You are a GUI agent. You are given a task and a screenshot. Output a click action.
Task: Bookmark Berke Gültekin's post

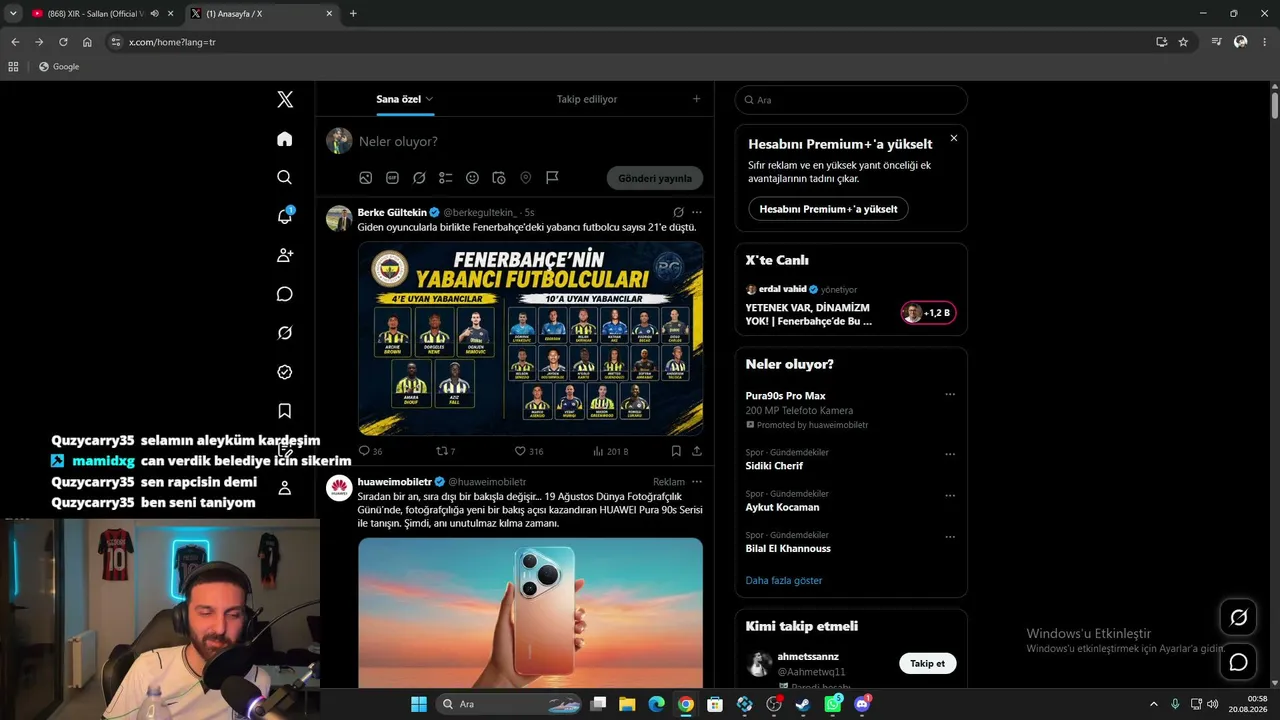(x=676, y=451)
